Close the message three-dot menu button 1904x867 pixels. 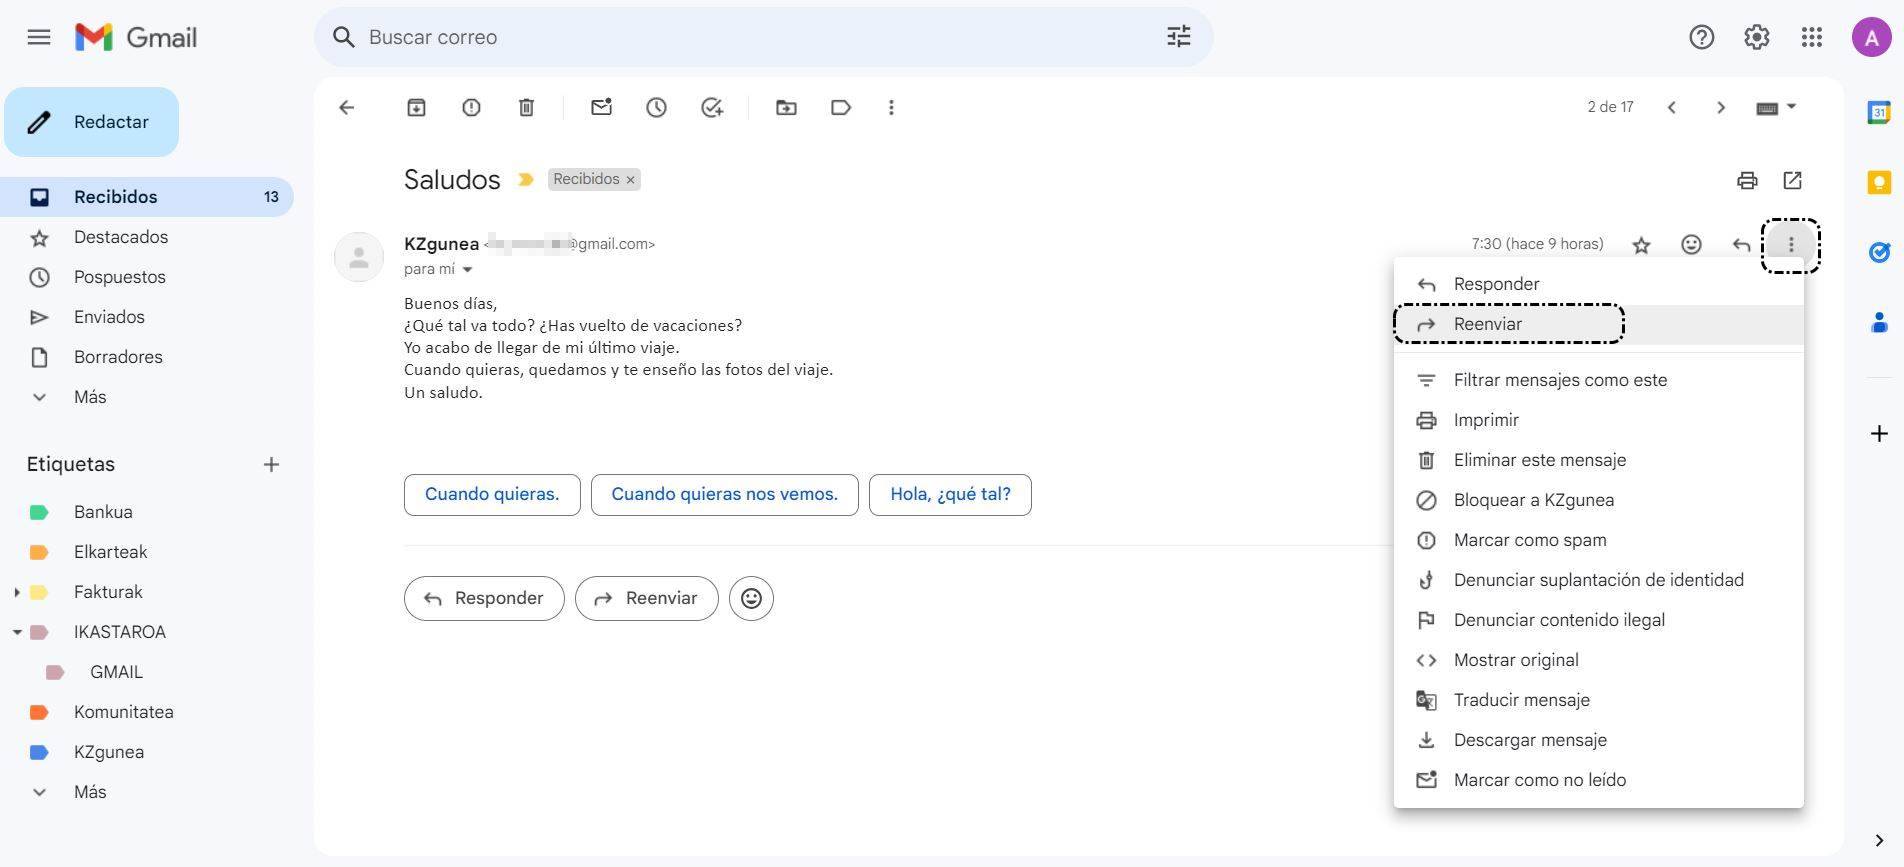pos(1791,244)
